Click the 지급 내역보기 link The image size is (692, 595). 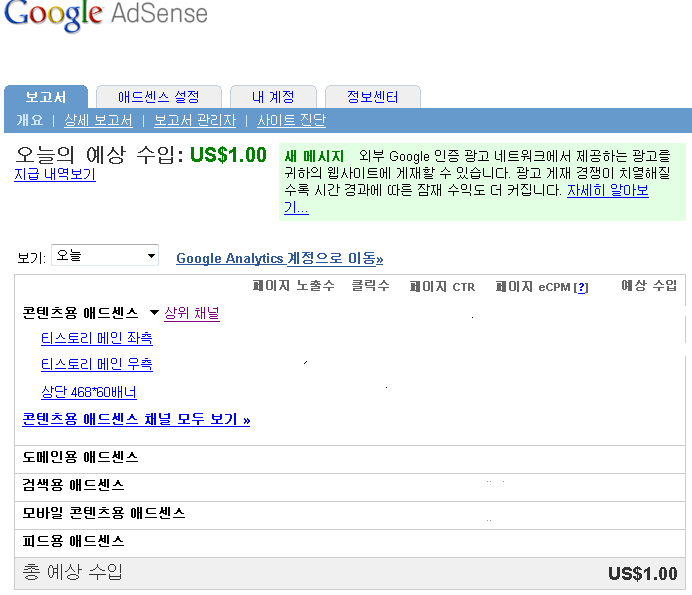tap(55, 174)
